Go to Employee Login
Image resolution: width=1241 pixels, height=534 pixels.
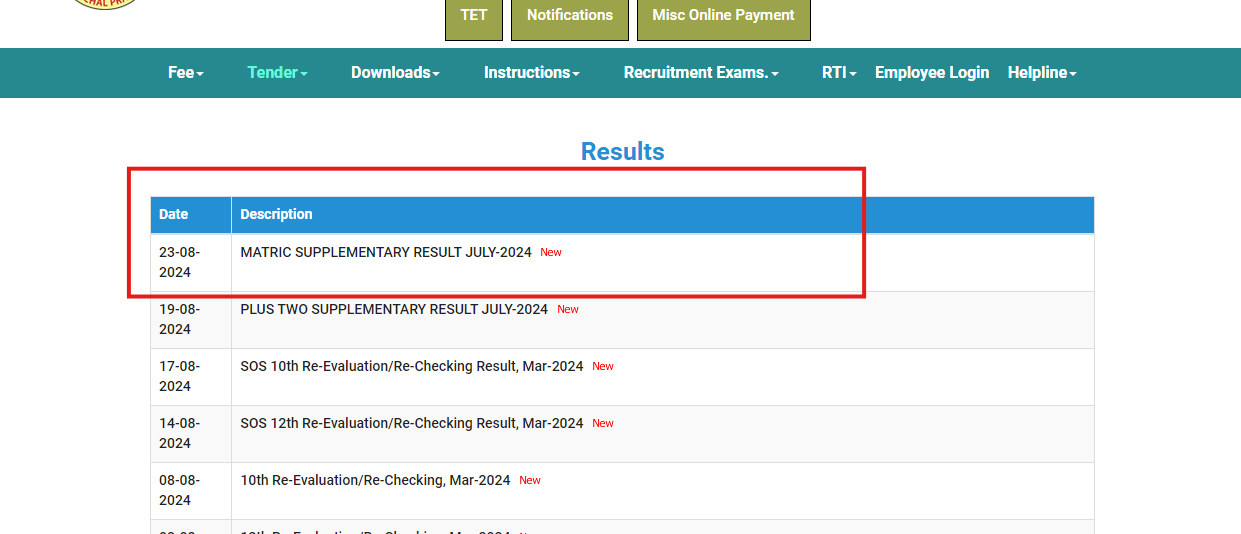click(932, 73)
